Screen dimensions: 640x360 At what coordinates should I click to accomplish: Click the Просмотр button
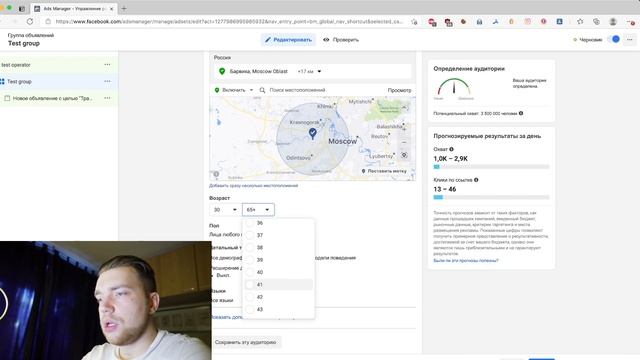[x=399, y=90]
